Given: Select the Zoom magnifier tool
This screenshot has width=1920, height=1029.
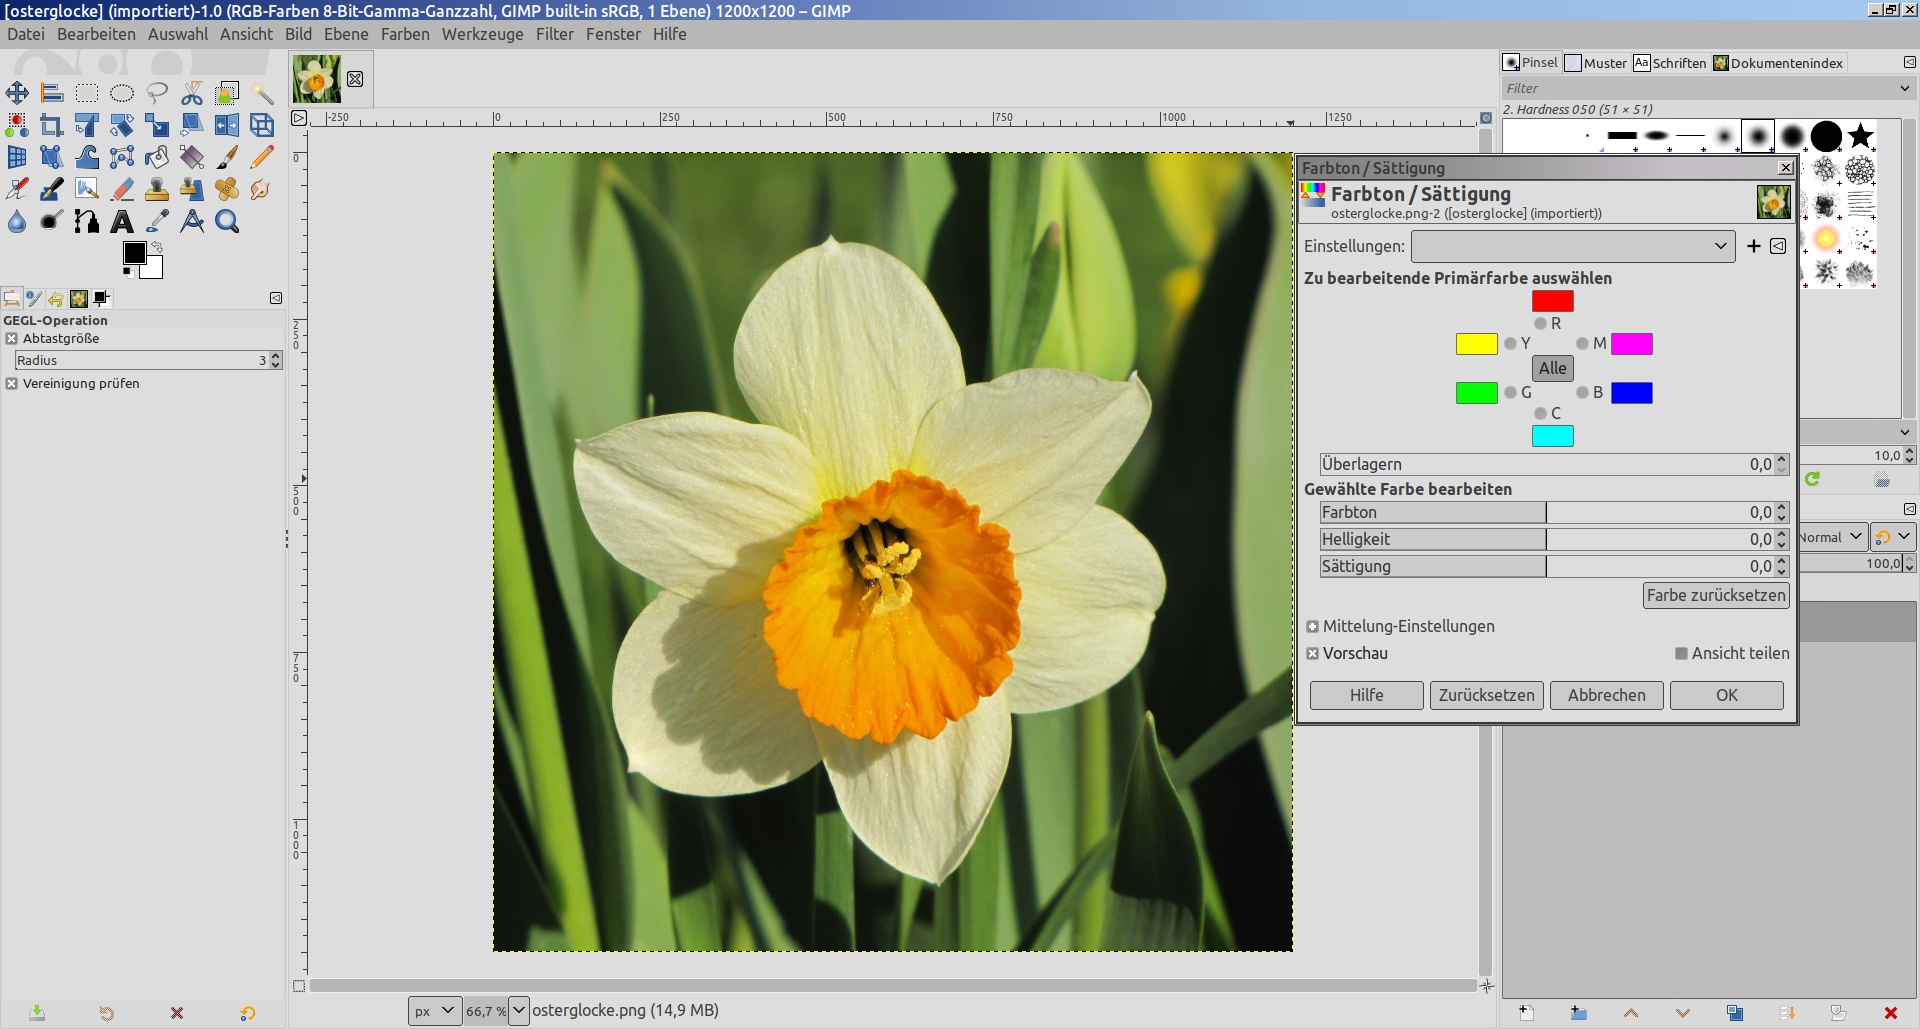Looking at the screenshot, I should point(227,222).
